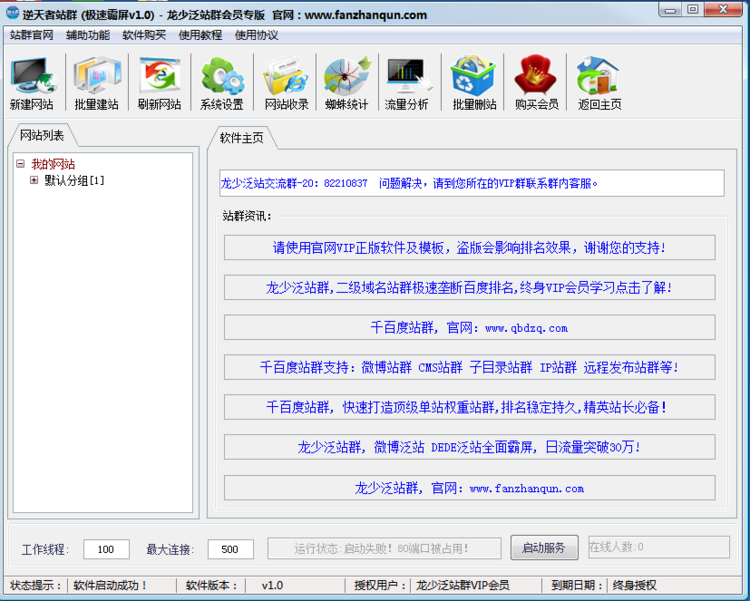
Task: Click 软件启动成功！ status text
Action: tap(110, 585)
